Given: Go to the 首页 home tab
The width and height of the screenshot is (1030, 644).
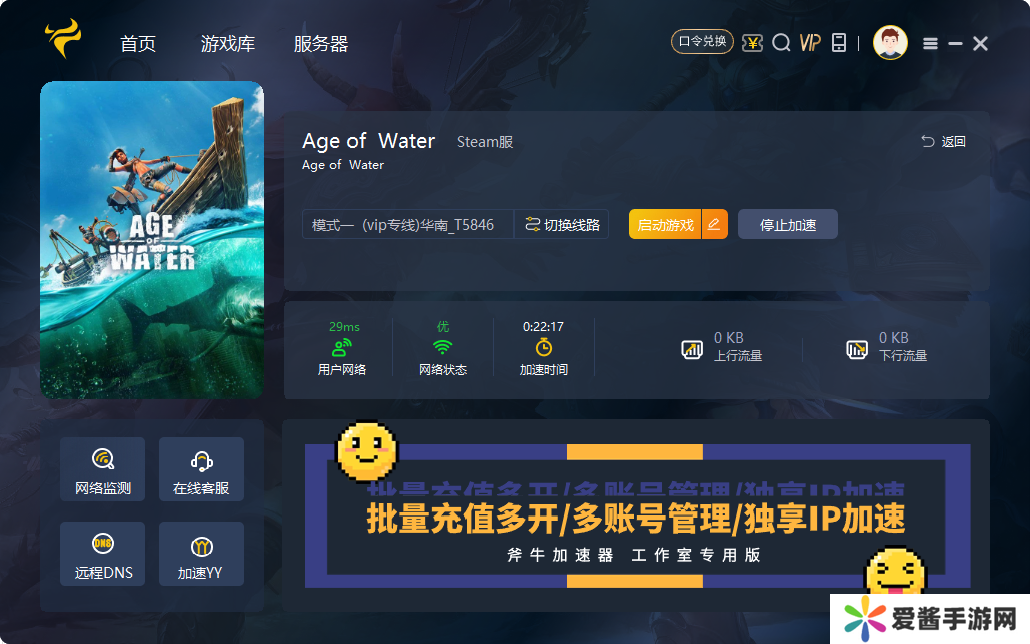Looking at the screenshot, I should point(138,44).
